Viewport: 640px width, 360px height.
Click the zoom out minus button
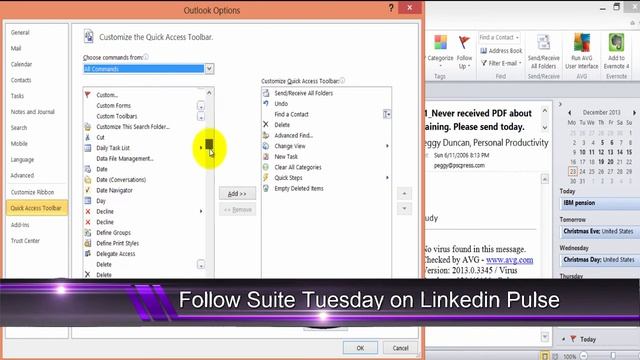(x=584, y=356)
